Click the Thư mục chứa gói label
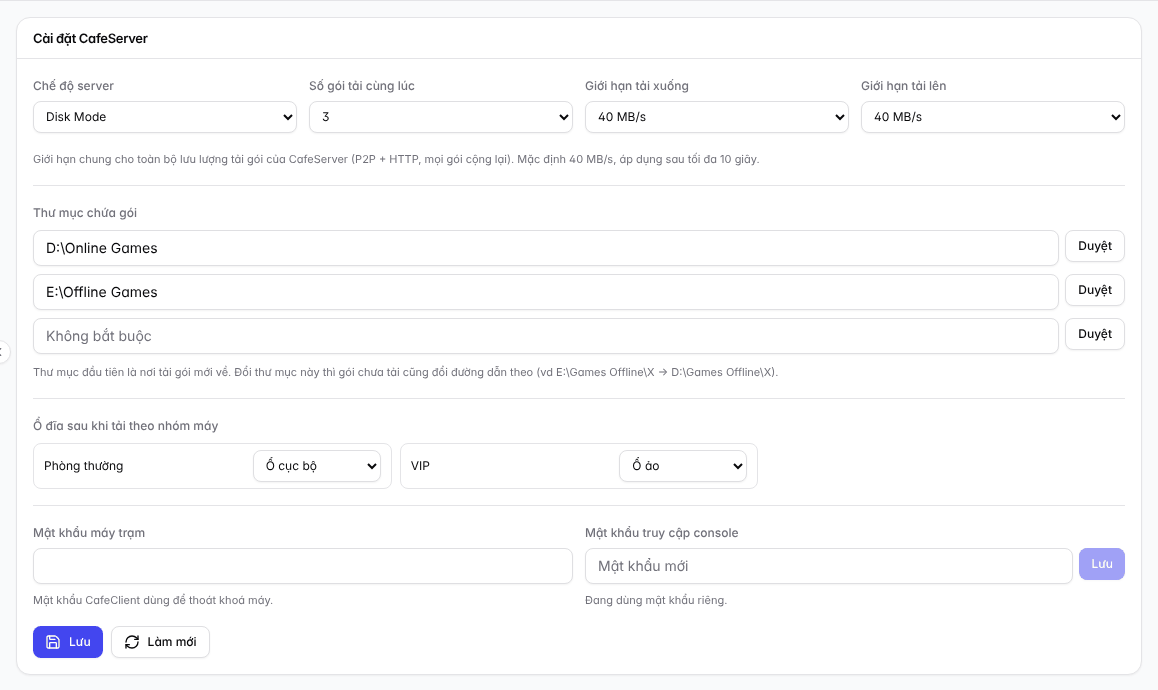 [85, 213]
